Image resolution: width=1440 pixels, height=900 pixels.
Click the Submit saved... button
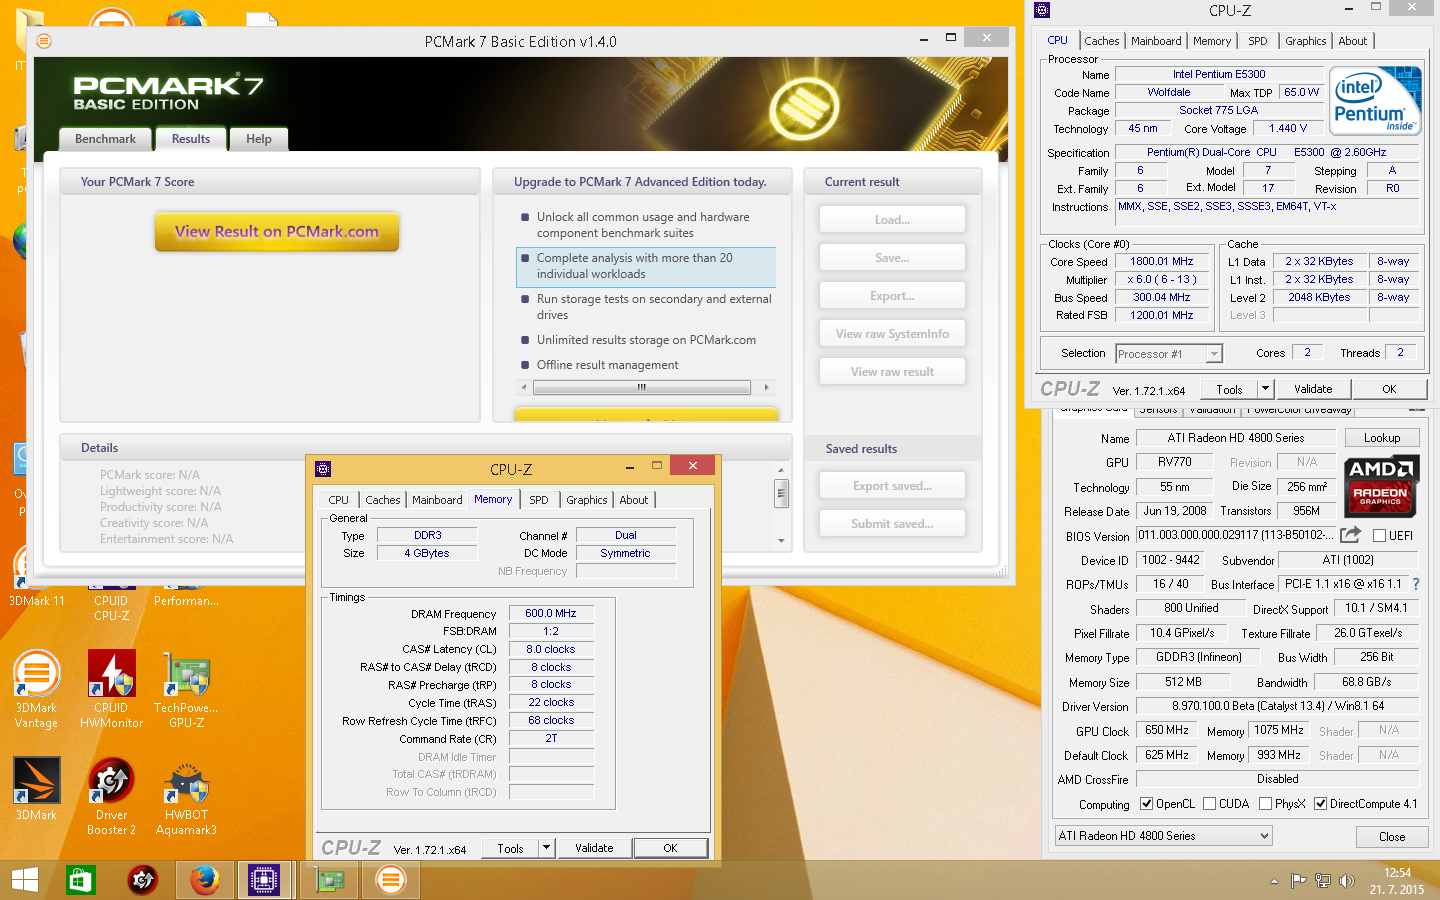pos(892,524)
